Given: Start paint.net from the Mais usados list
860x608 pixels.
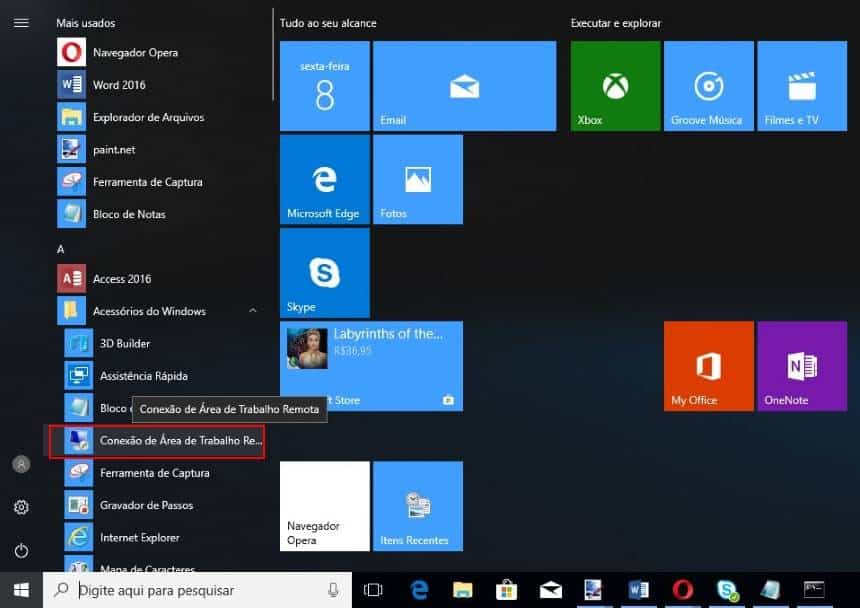Looking at the screenshot, I should tap(156, 150).
